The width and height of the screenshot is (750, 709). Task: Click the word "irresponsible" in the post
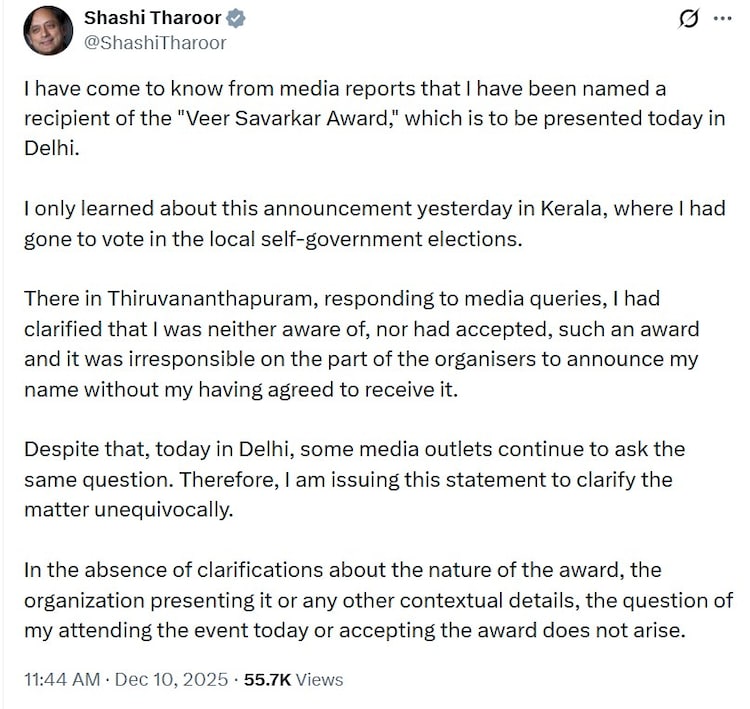[201, 359]
